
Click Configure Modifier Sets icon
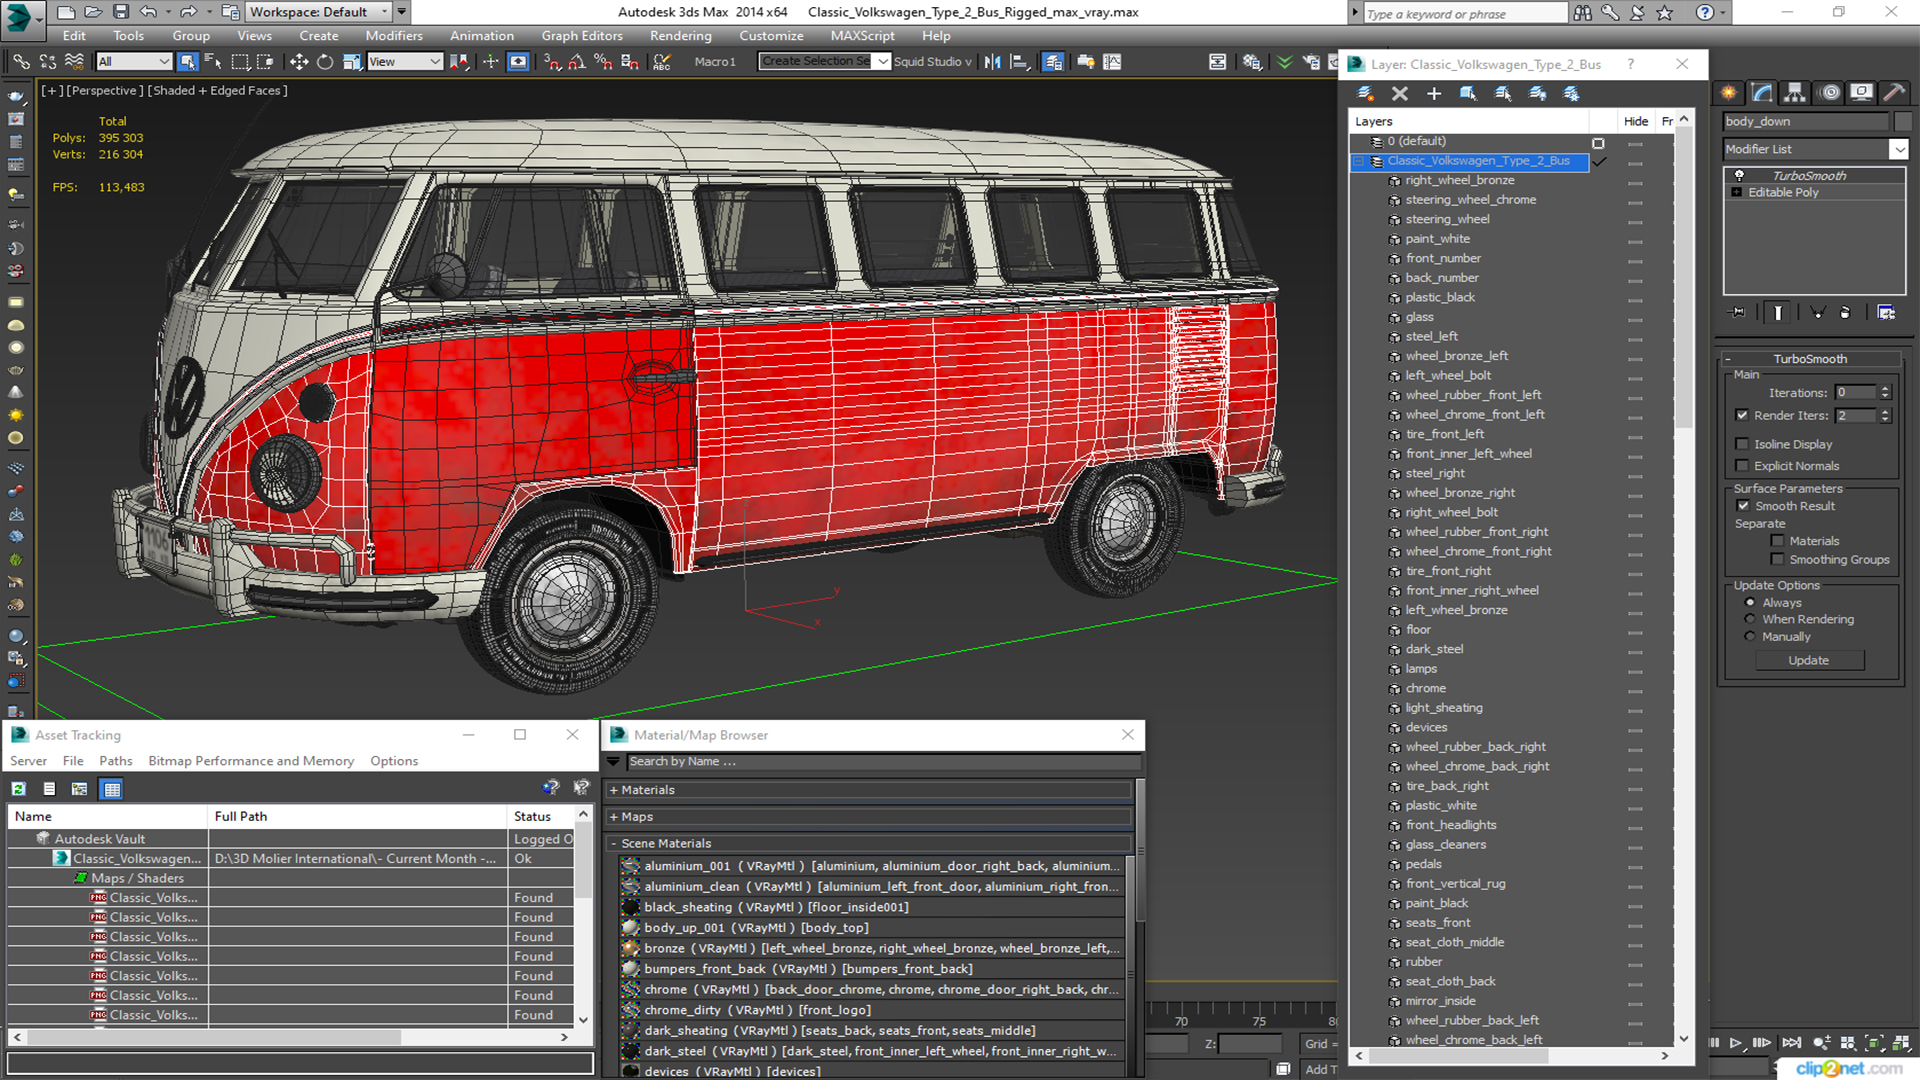coord(1886,313)
